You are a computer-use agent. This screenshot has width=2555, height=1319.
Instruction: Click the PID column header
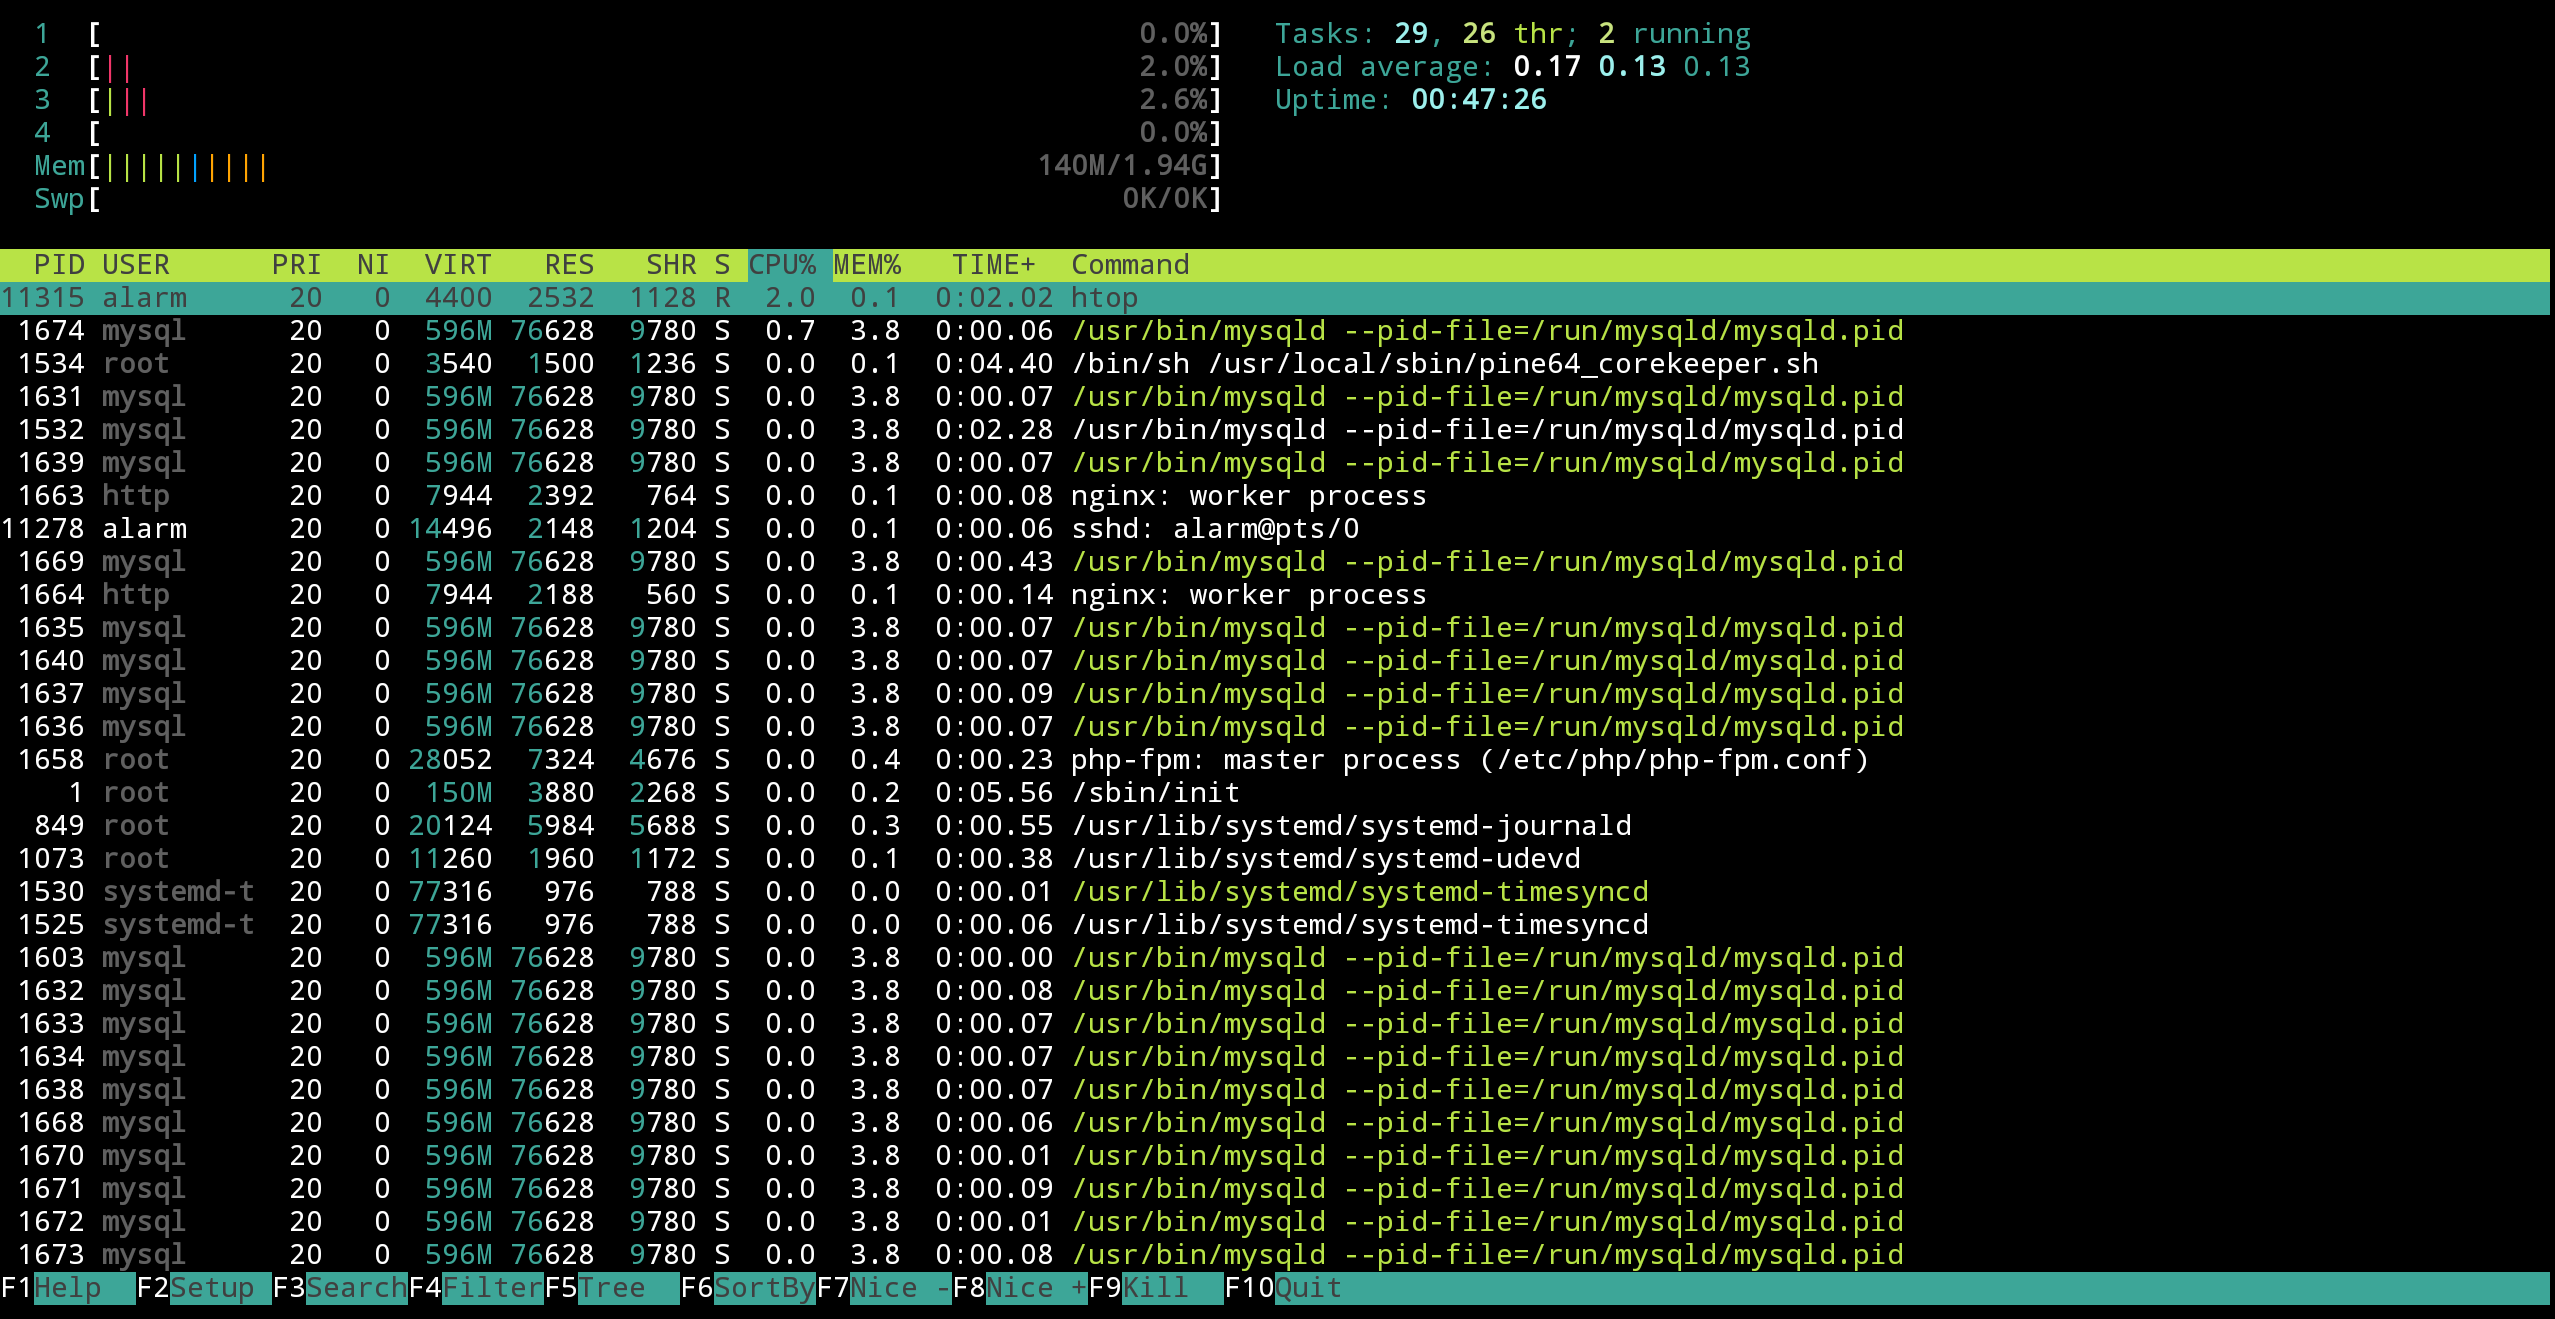click(59, 265)
